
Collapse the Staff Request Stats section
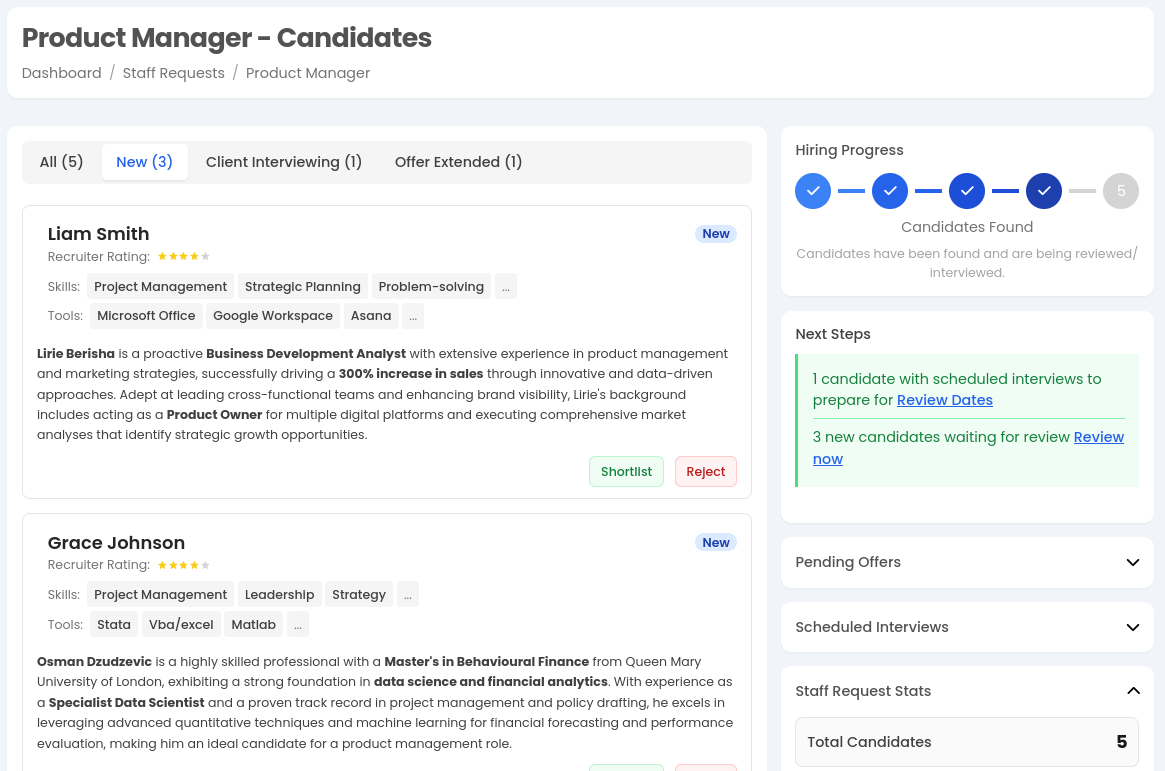click(1133, 691)
